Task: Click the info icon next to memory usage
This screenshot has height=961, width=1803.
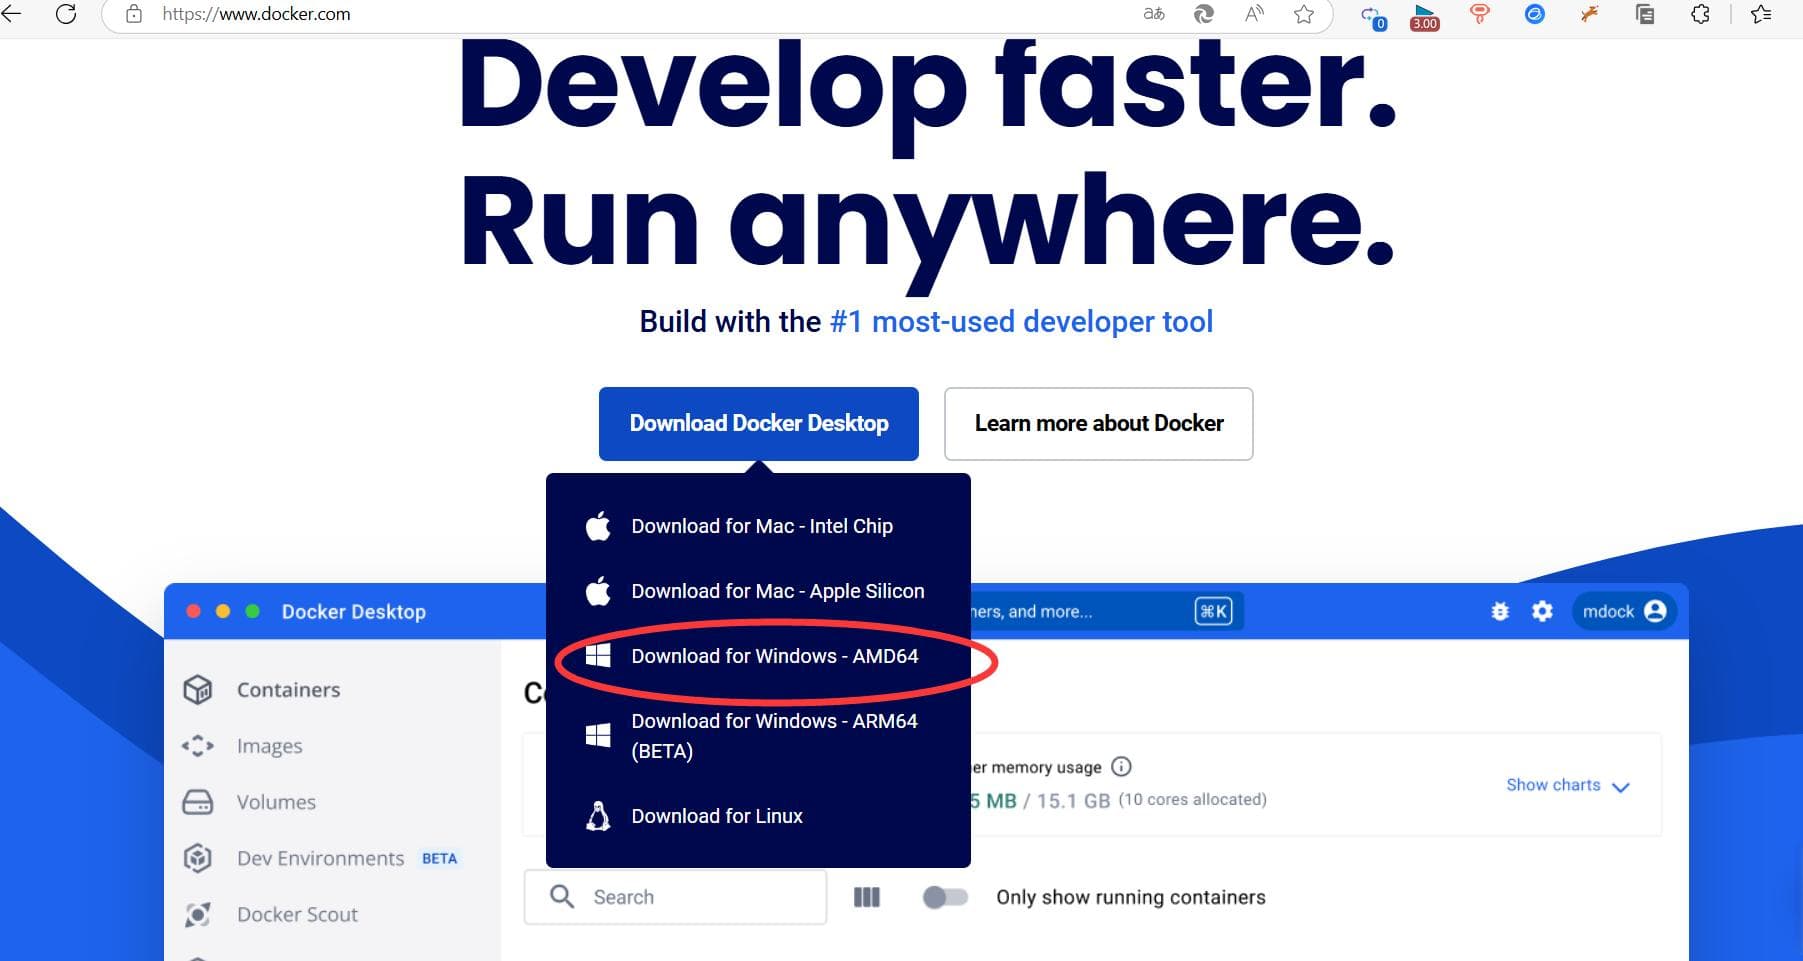Action: pos(1122,767)
